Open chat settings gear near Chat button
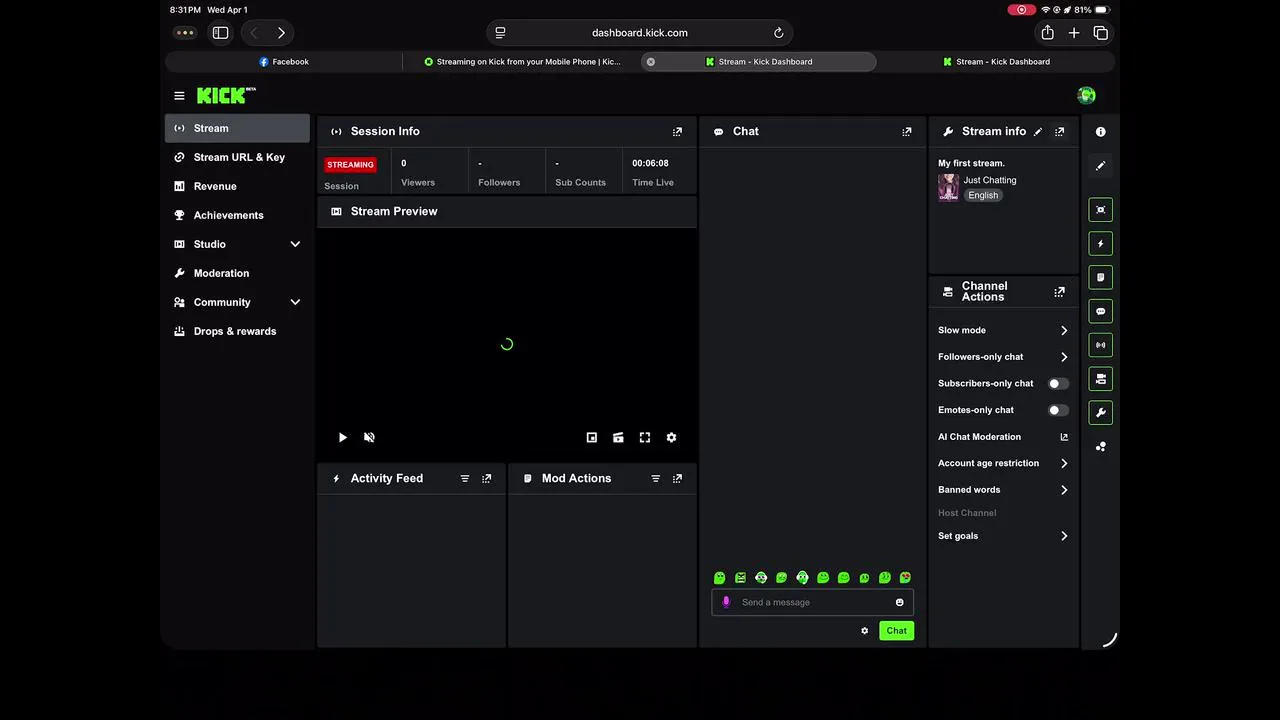 [865, 631]
